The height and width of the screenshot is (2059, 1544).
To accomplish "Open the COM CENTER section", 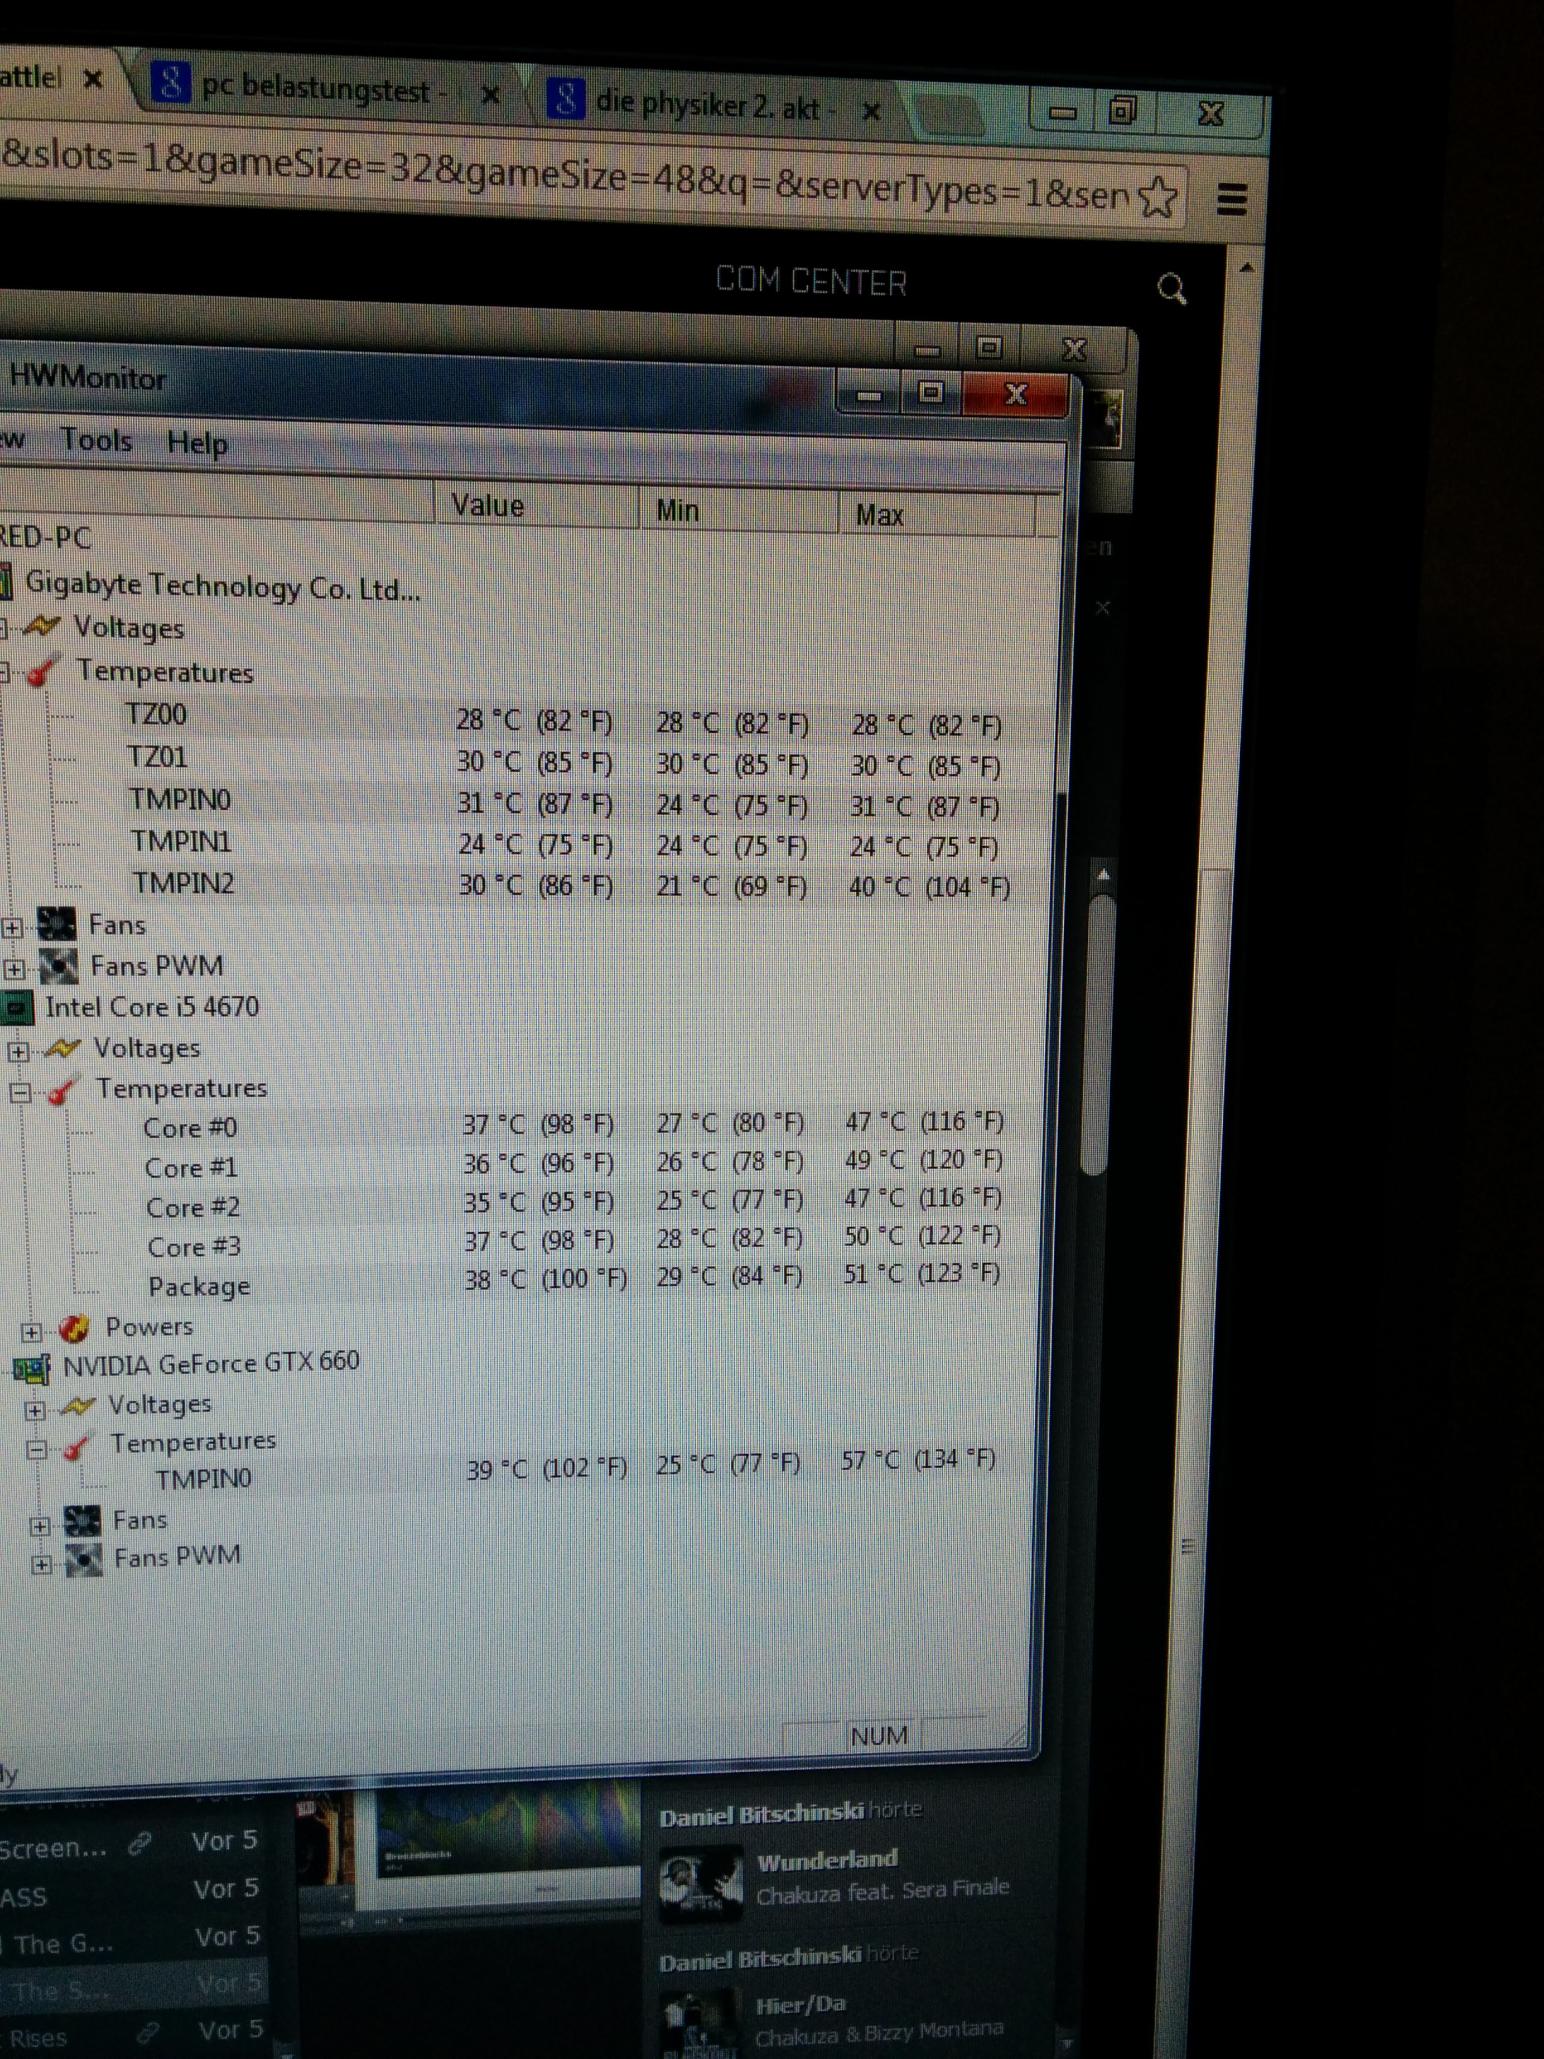I will (x=811, y=282).
